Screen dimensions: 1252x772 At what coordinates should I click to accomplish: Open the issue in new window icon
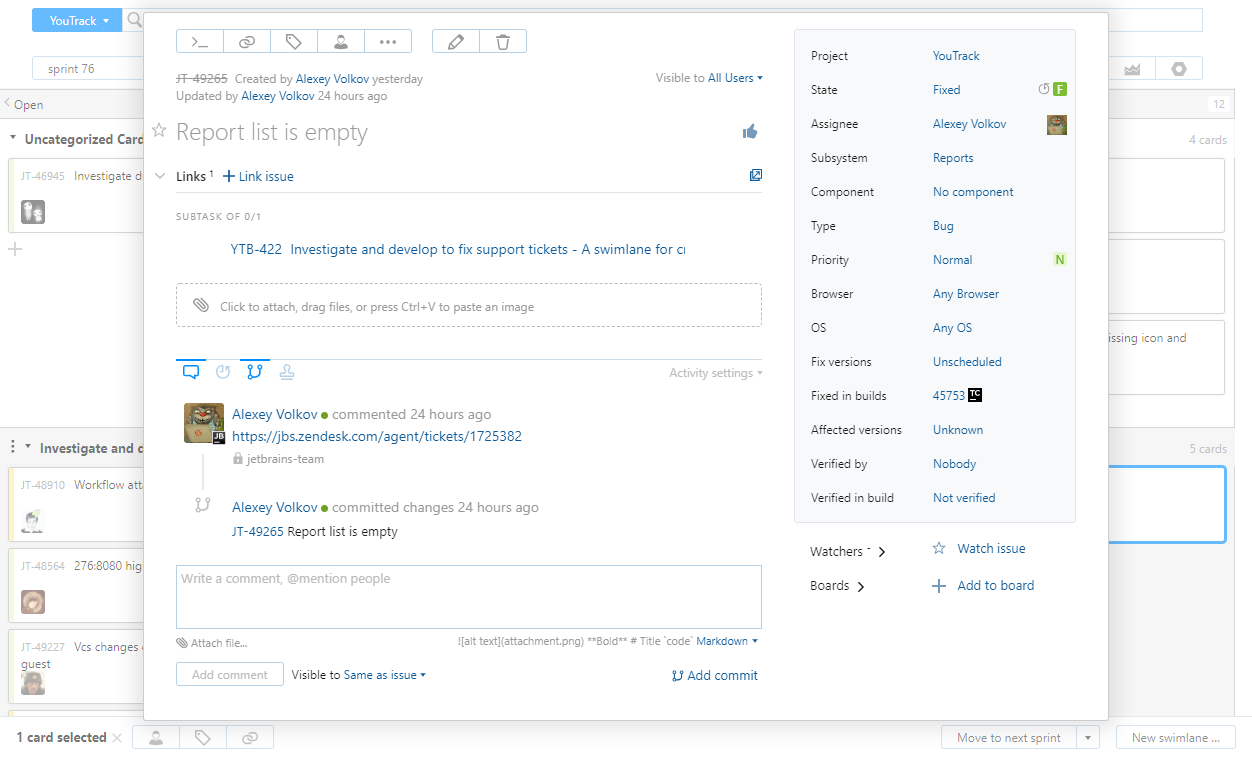(756, 175)
